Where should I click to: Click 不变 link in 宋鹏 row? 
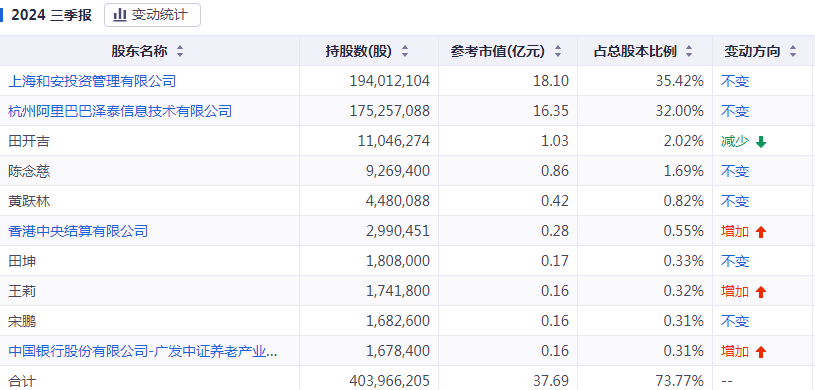735,321
